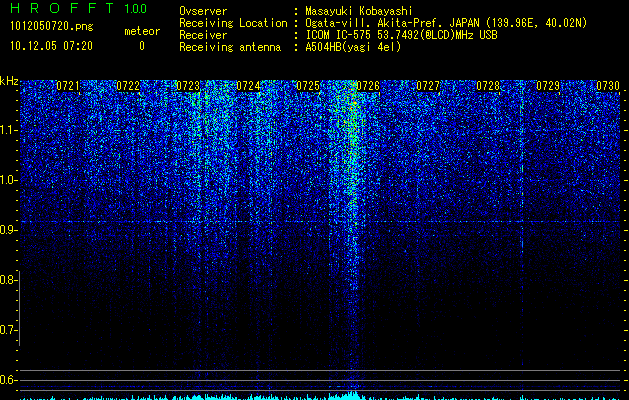
Task: Click the 0727 time marker
Action: point(428,86)
